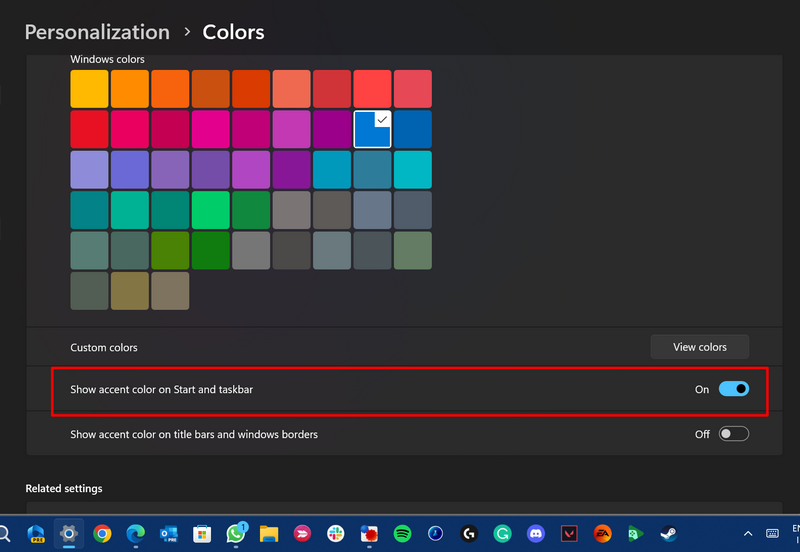The image size is (800, 552).
Task: Open Microsoft Store from the taskbar
Action: (x=202, y=534)
